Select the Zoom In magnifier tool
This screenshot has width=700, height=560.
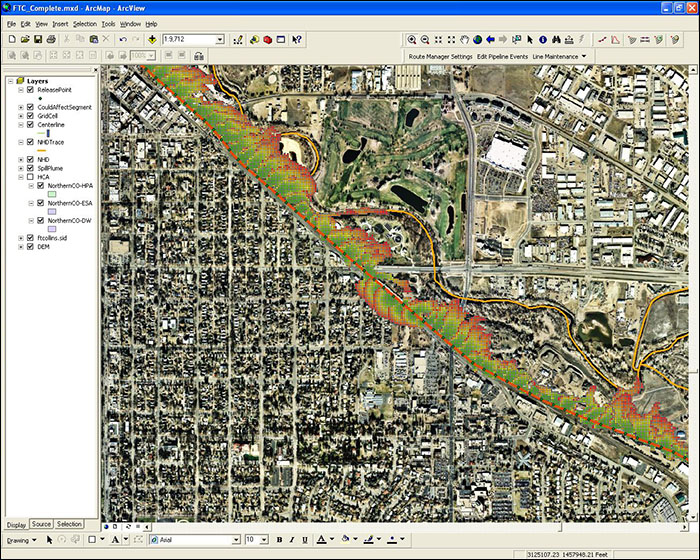(x=412, y=40)
